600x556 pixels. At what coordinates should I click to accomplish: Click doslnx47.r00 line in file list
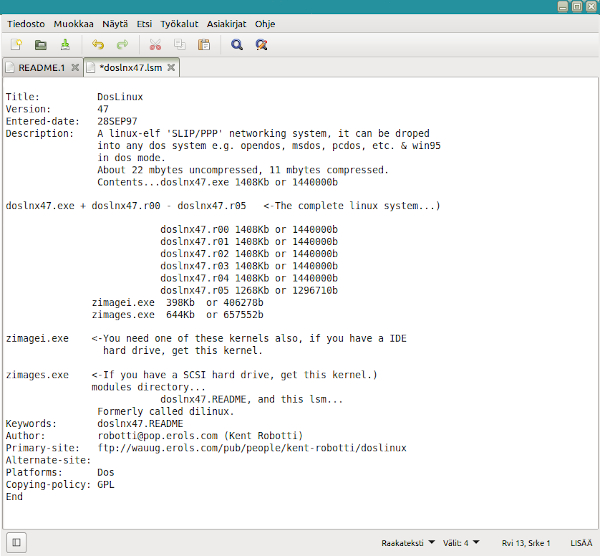click(x=249, y=230)
